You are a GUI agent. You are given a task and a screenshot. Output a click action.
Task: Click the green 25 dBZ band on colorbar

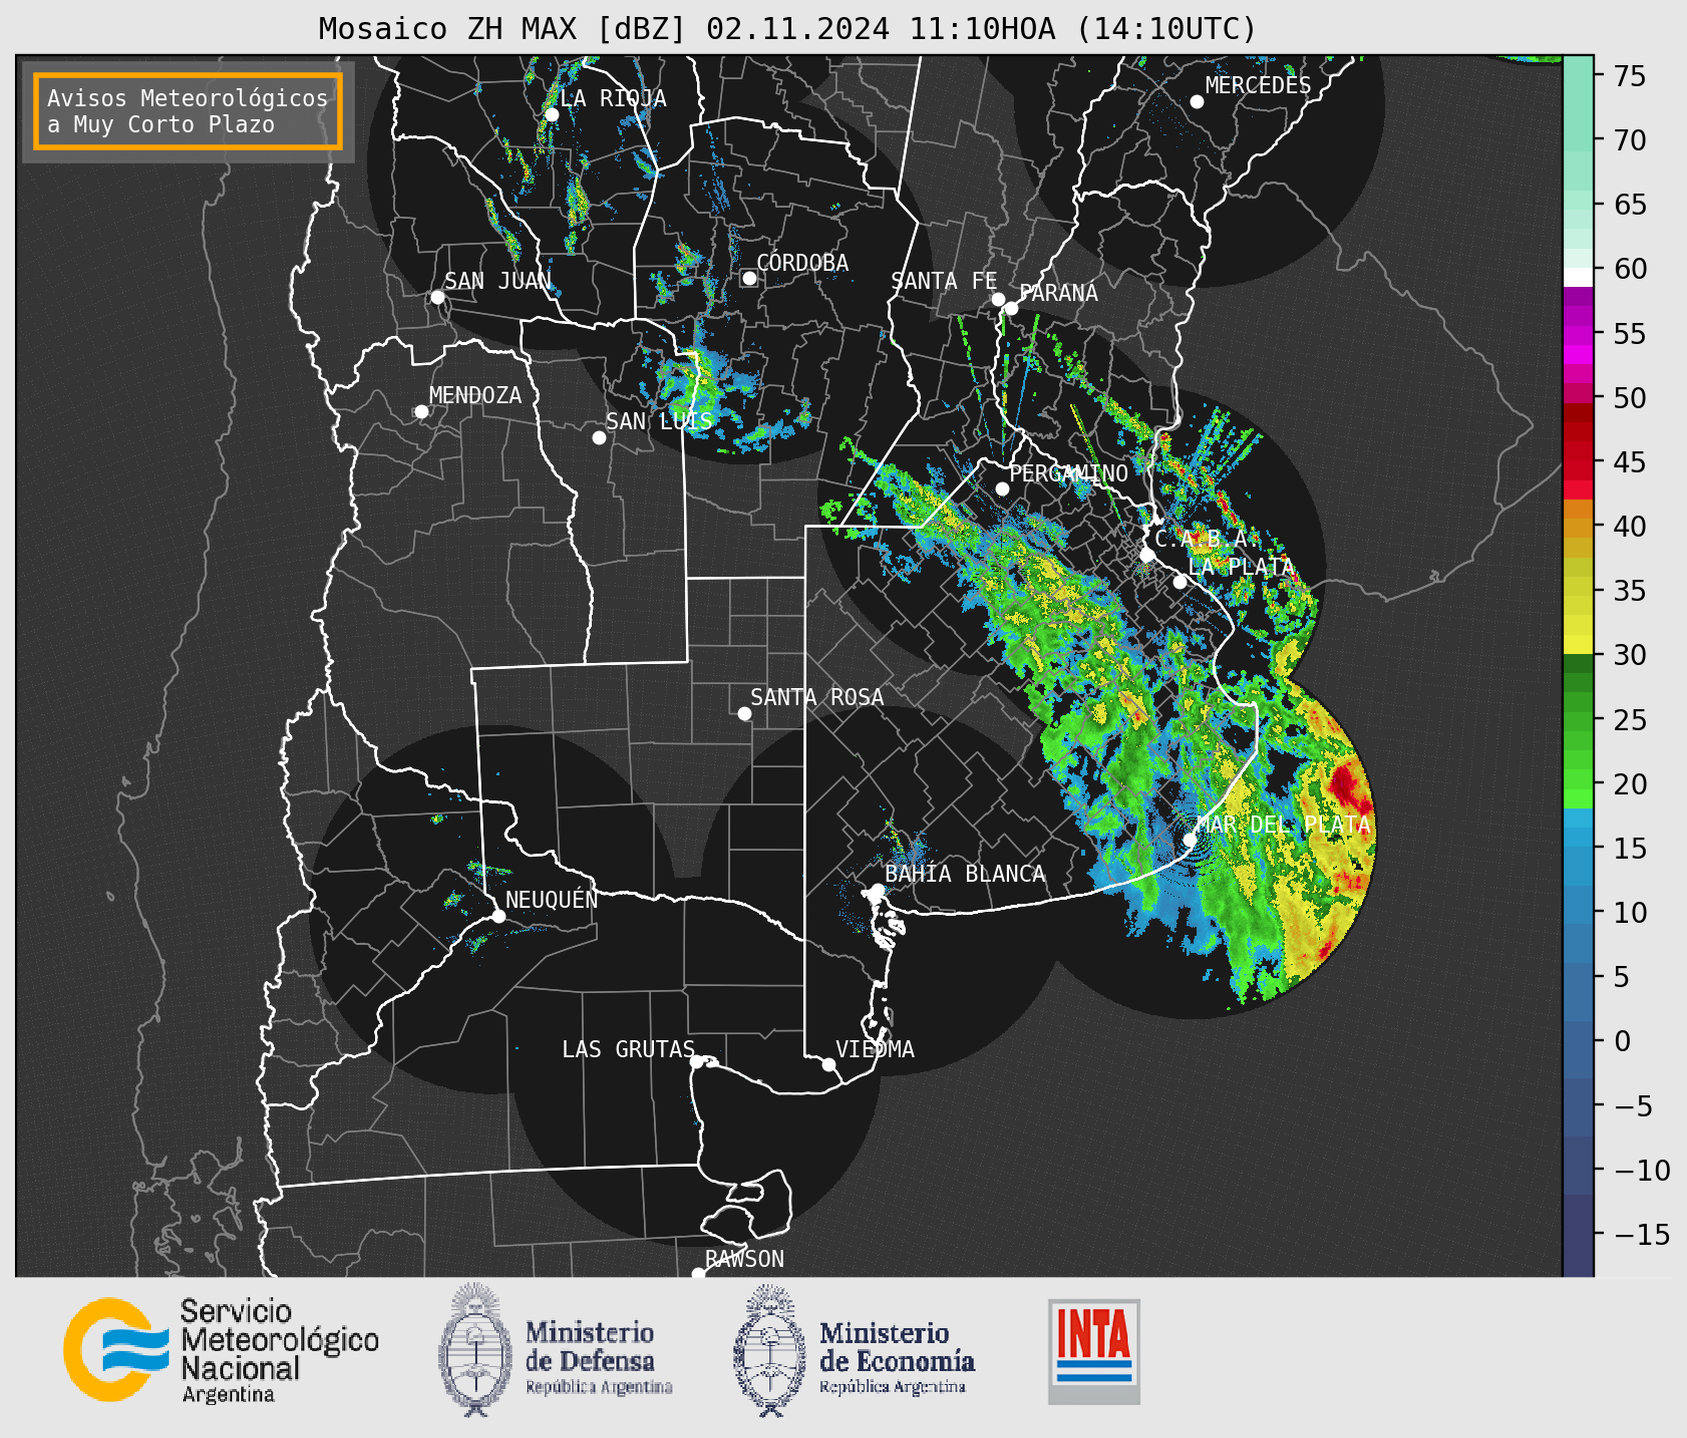point(1578,720)
